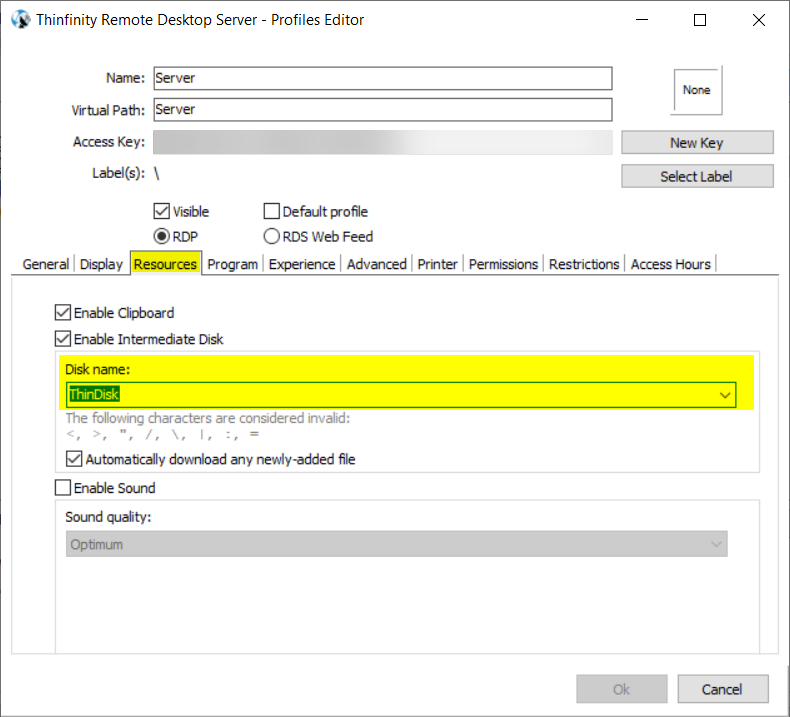This screenshot has height=717, width=790.
Task: Switch to the General tab
Action: pyautogui.click(x=46, y=264)
